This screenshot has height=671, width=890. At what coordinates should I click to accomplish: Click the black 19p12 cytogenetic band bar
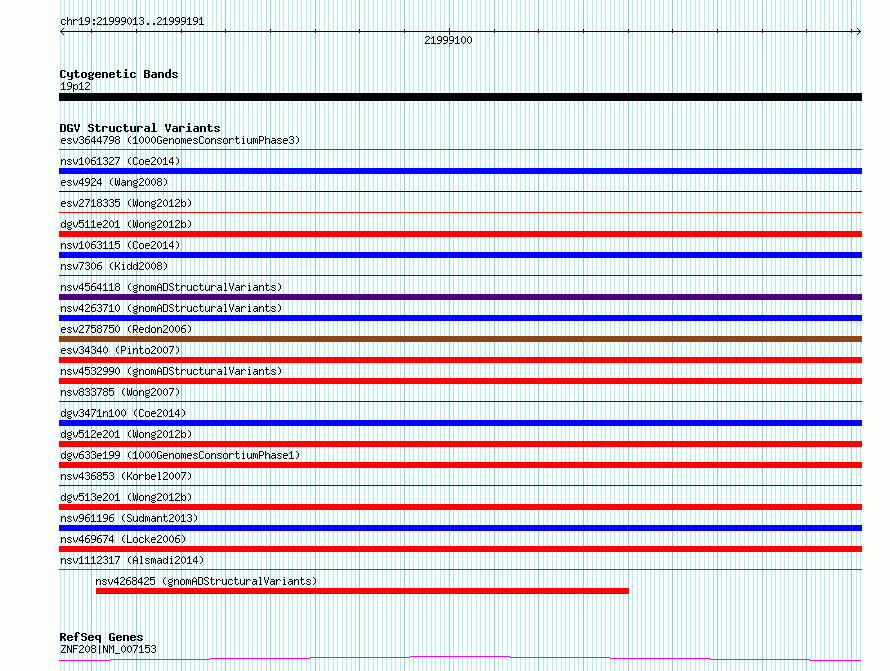point(460,97)
